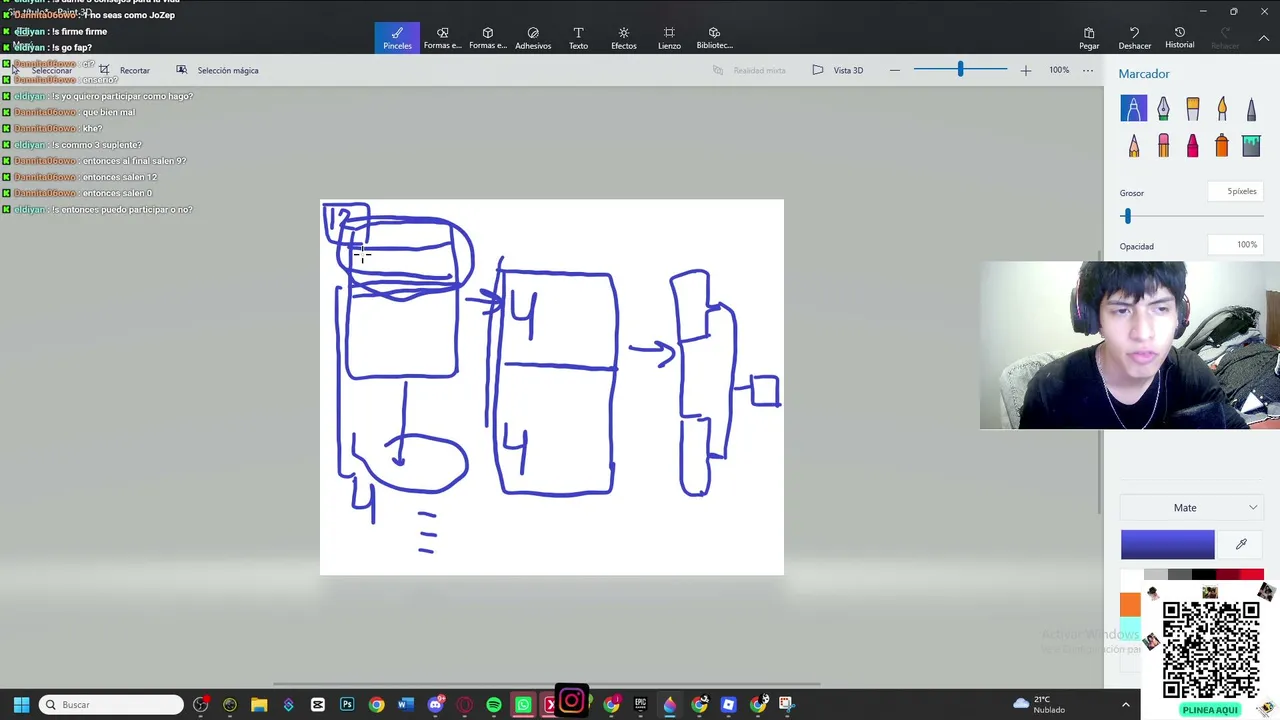This screenshot has height=720, width=1280.
Task: Click the taskbar Buscar search box
Action: pos(112,705)
